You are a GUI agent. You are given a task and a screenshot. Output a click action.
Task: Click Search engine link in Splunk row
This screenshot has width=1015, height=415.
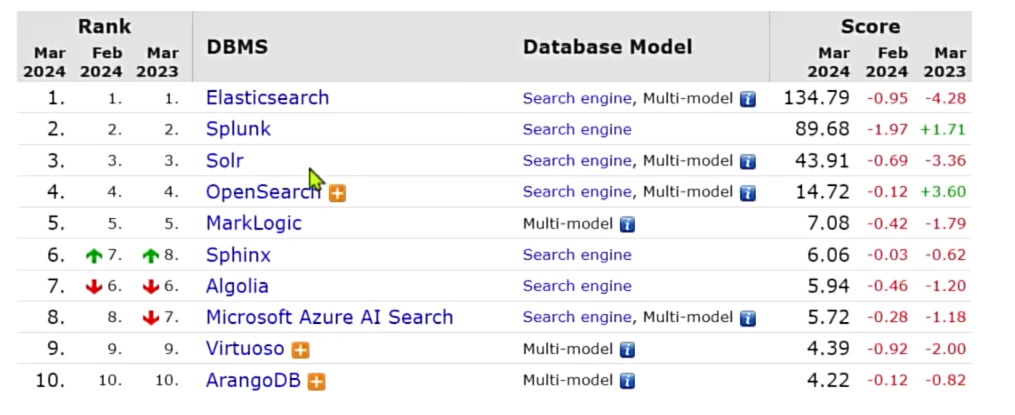(x=577, y=129)
